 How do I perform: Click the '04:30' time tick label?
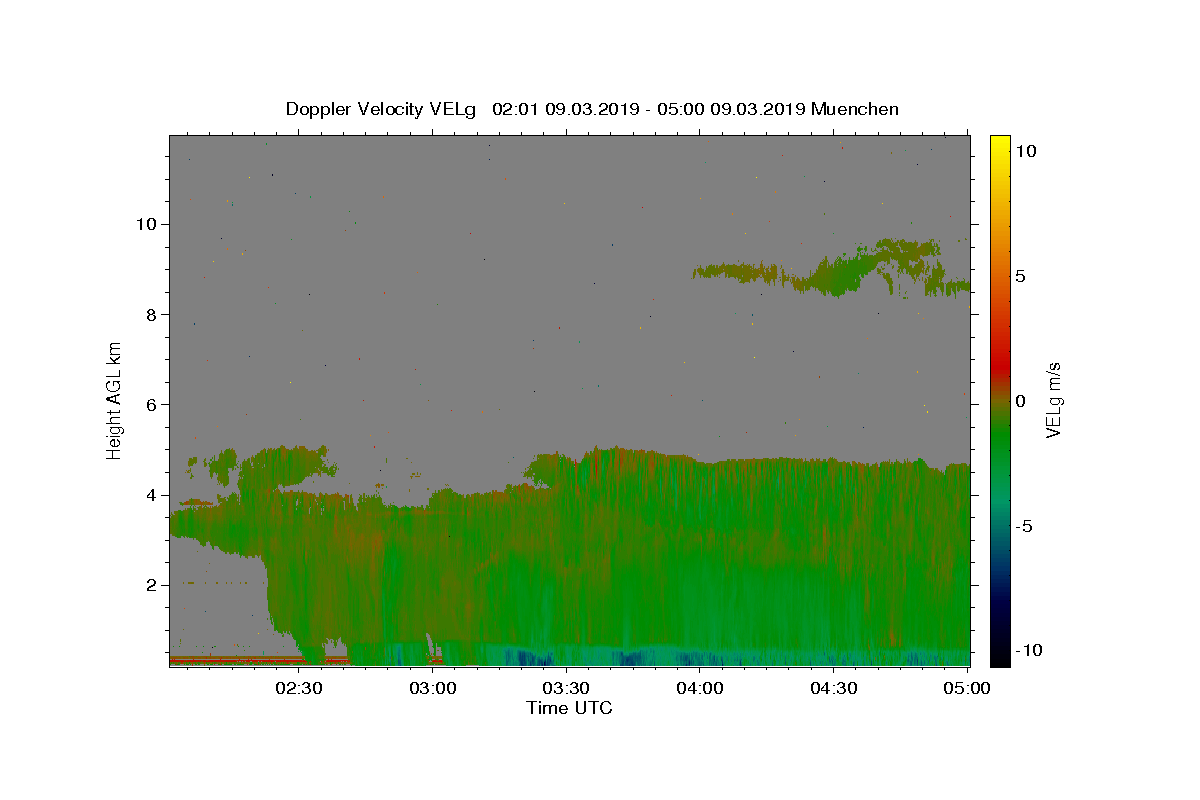(x=833, y=688)
